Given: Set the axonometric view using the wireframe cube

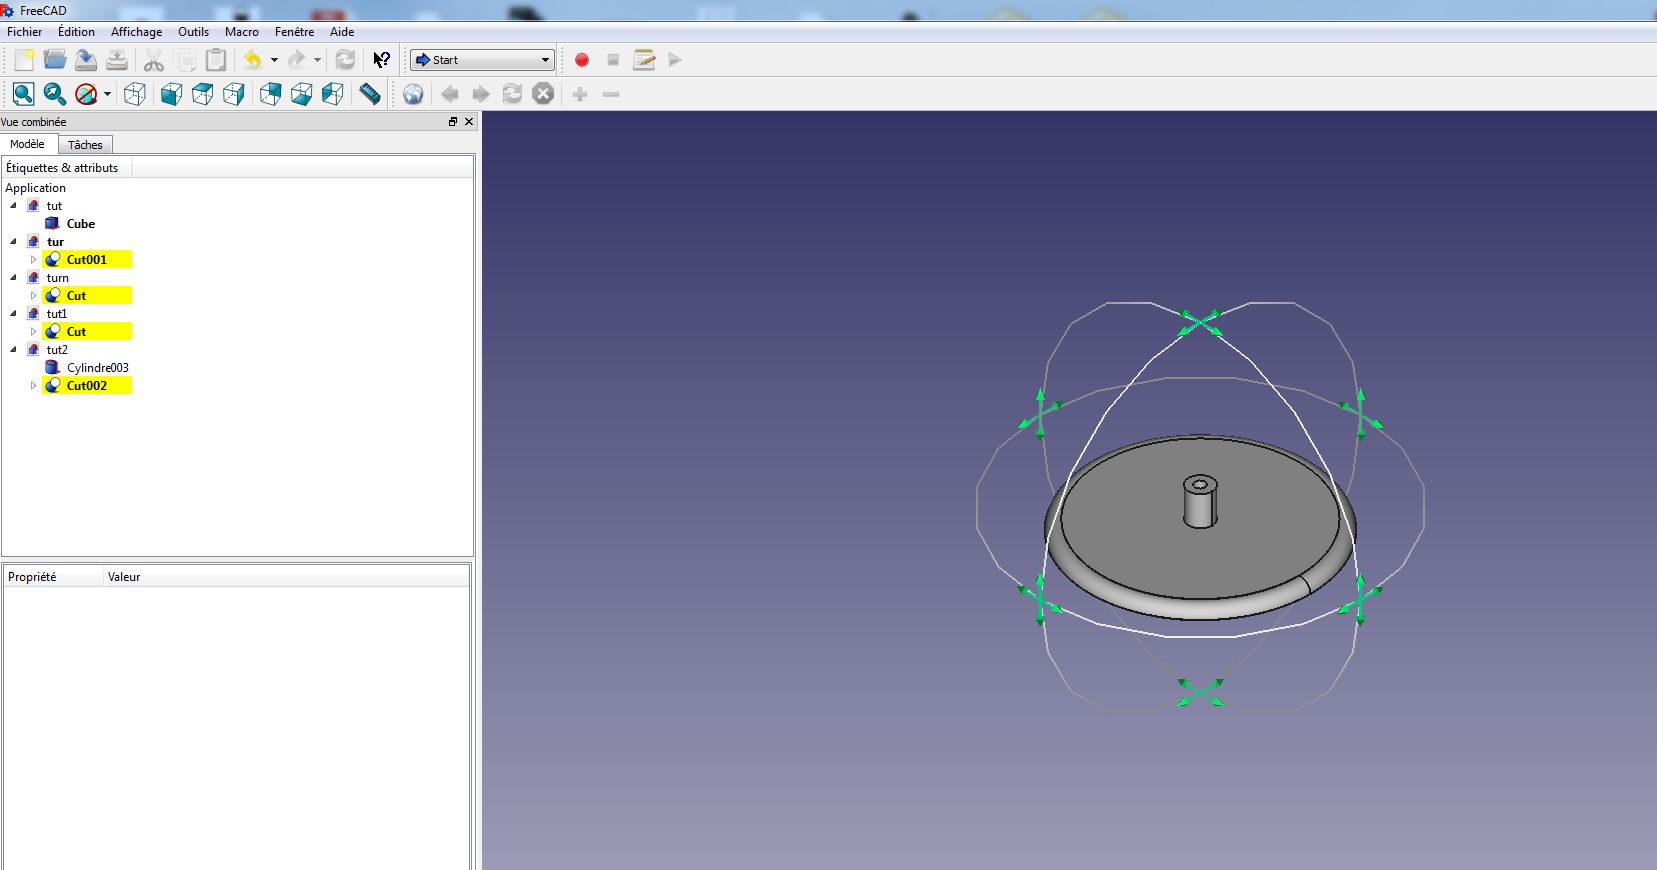Looking at the screenshot, I should (135, 94).
